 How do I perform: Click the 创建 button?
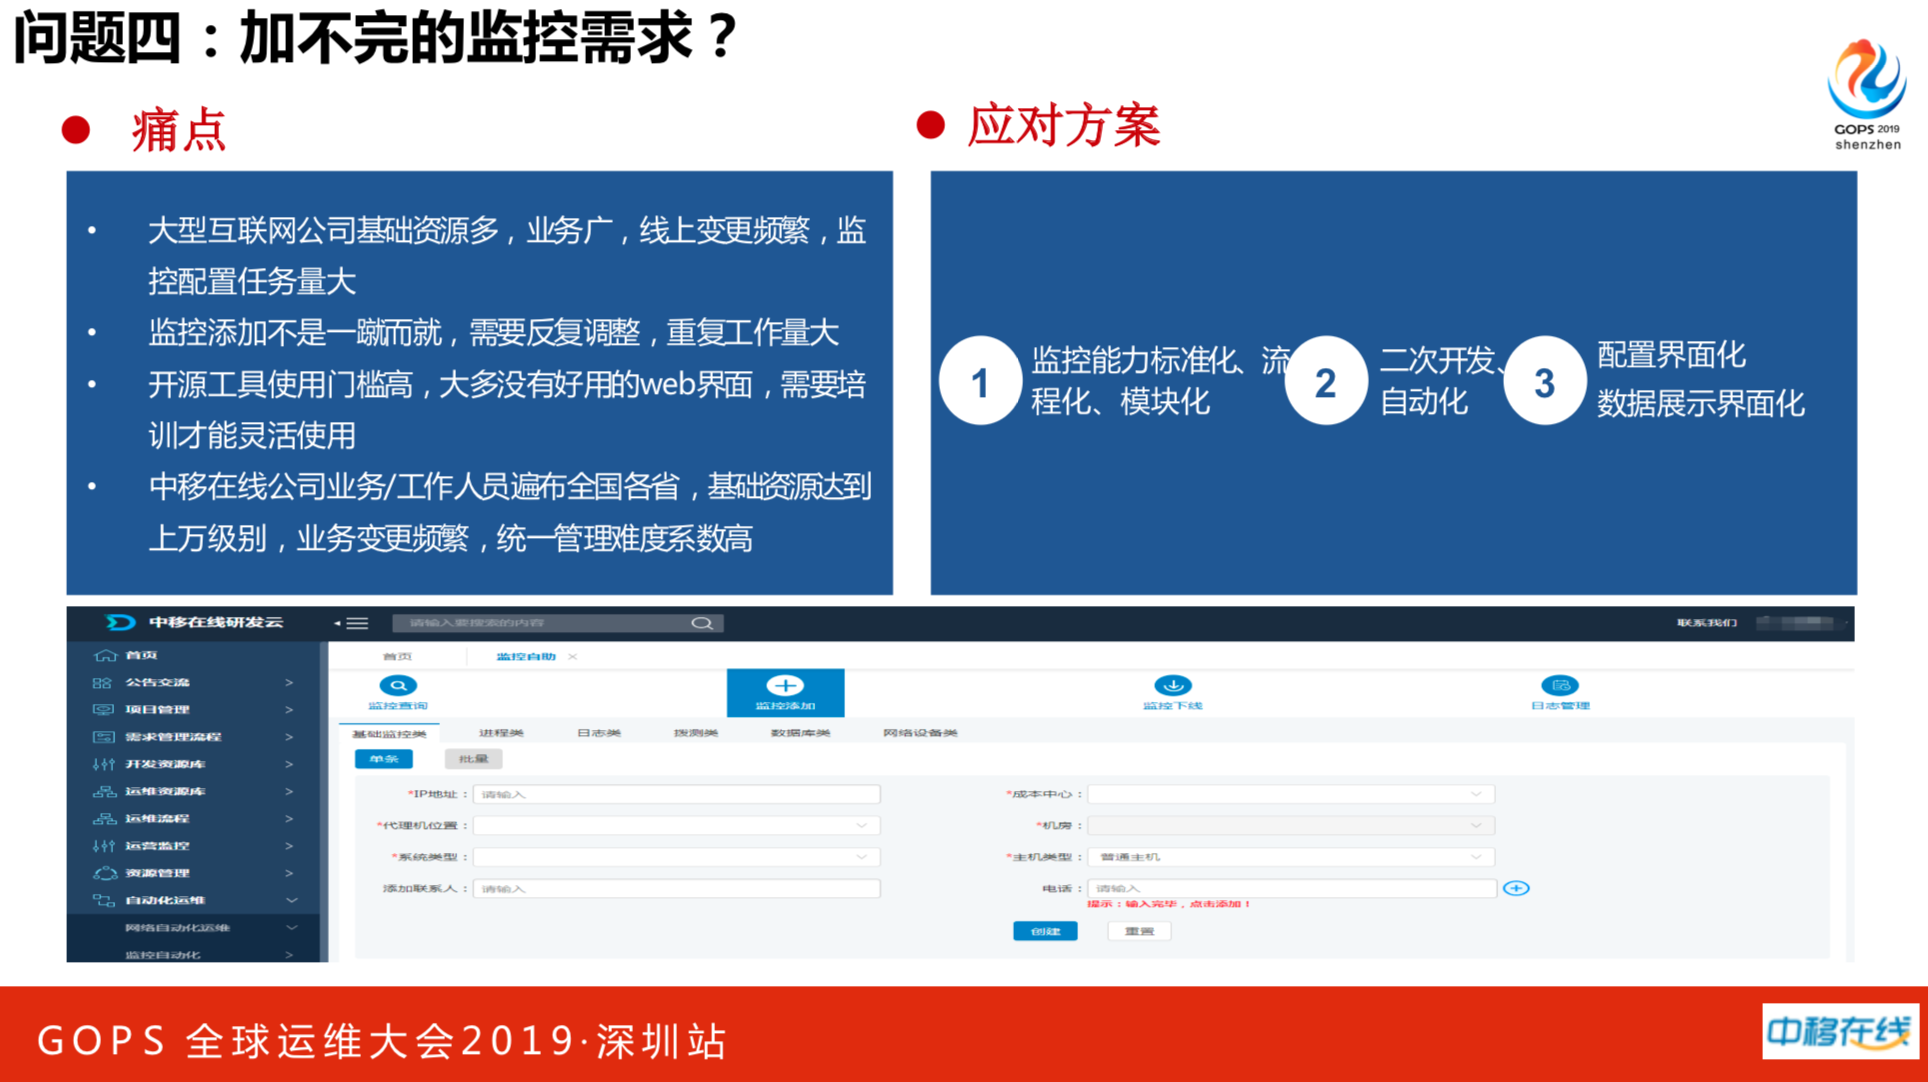(1045, 931)
